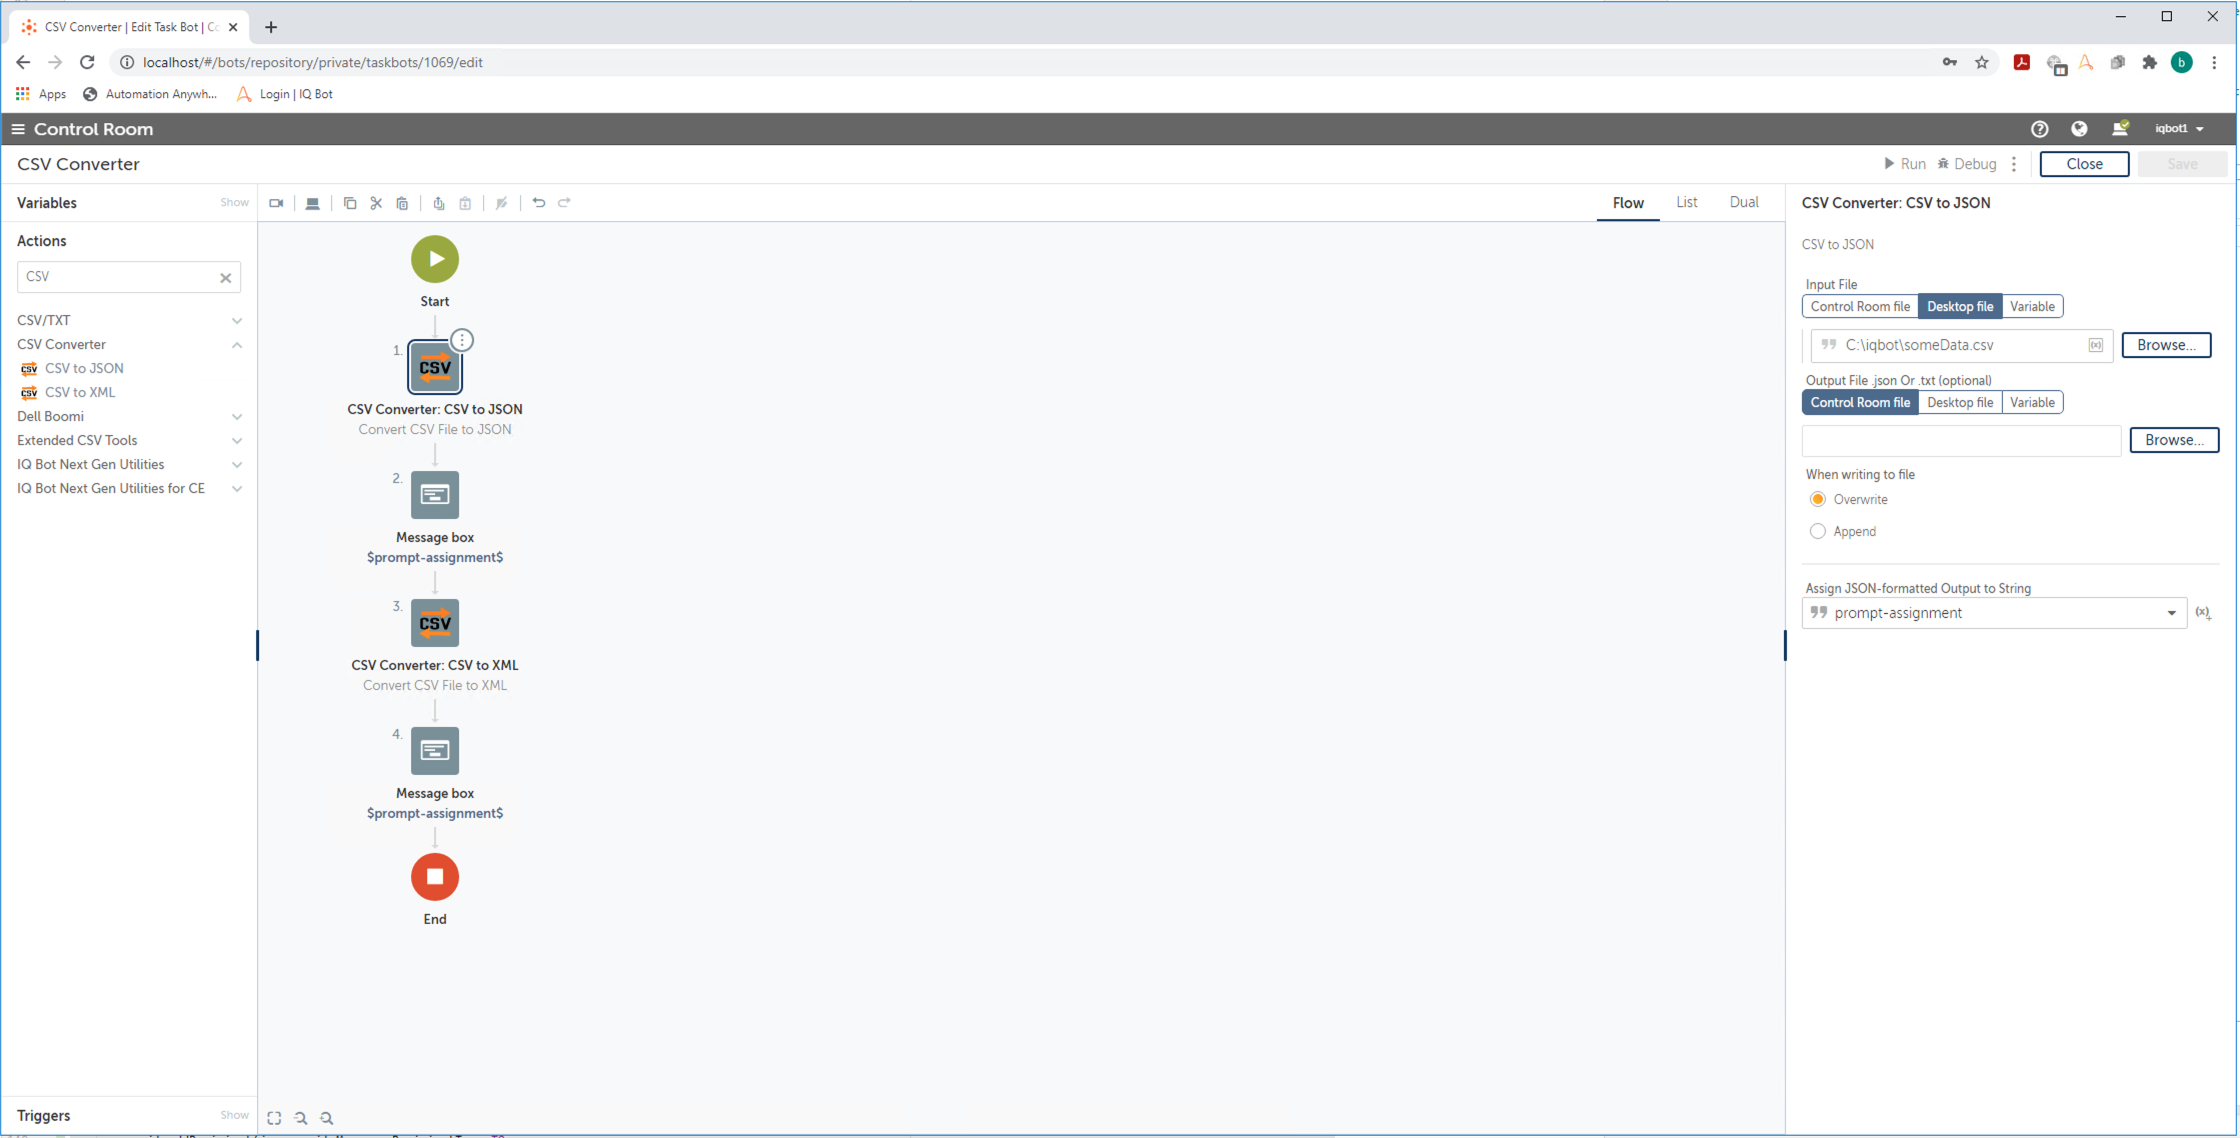Select the Overwrite radio button
This screenshot has width=2240, height=1138.
coord(1818,499)
